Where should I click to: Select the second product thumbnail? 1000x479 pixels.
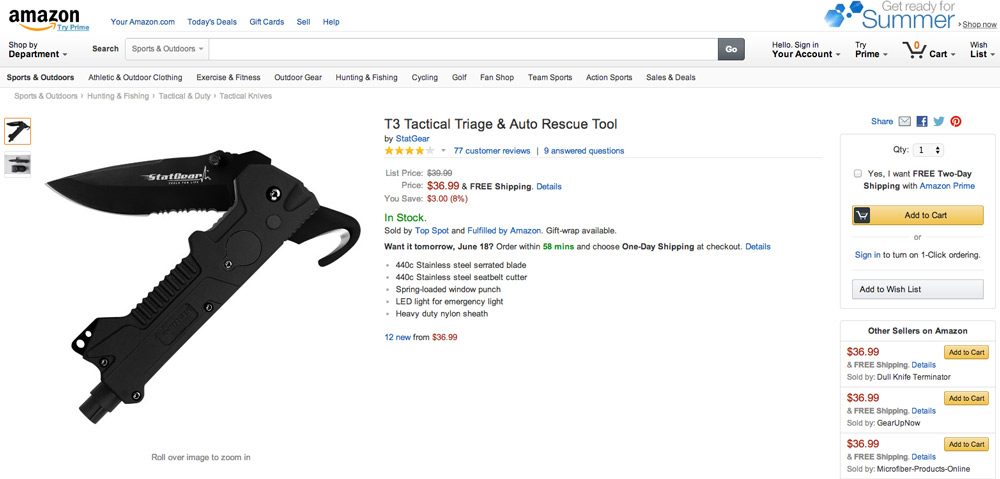[x=18, y=165]
